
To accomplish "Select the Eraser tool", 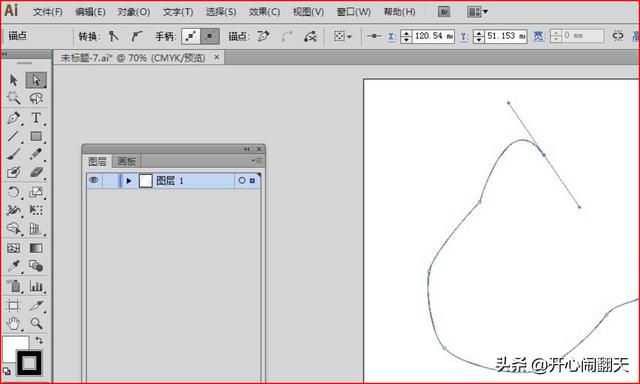I will click(36, 172).
